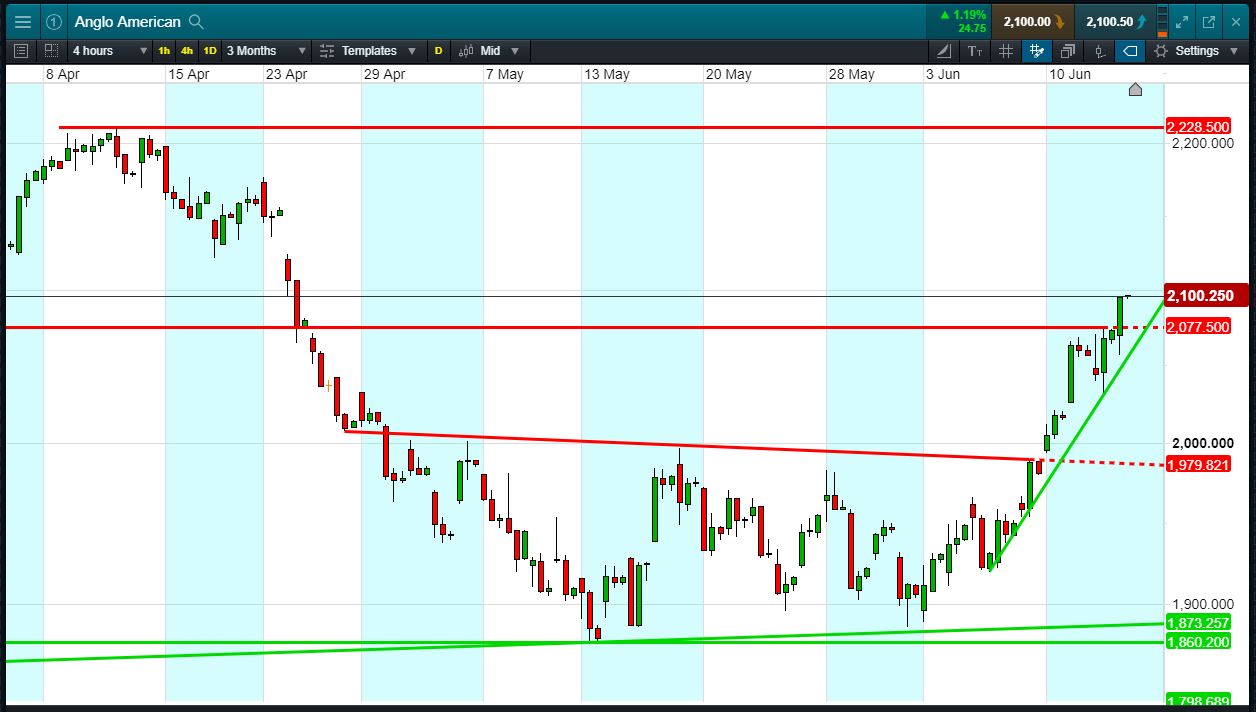1256x712 pixels.
Task: Pop out chart into new window
Action: (1208, 21)
